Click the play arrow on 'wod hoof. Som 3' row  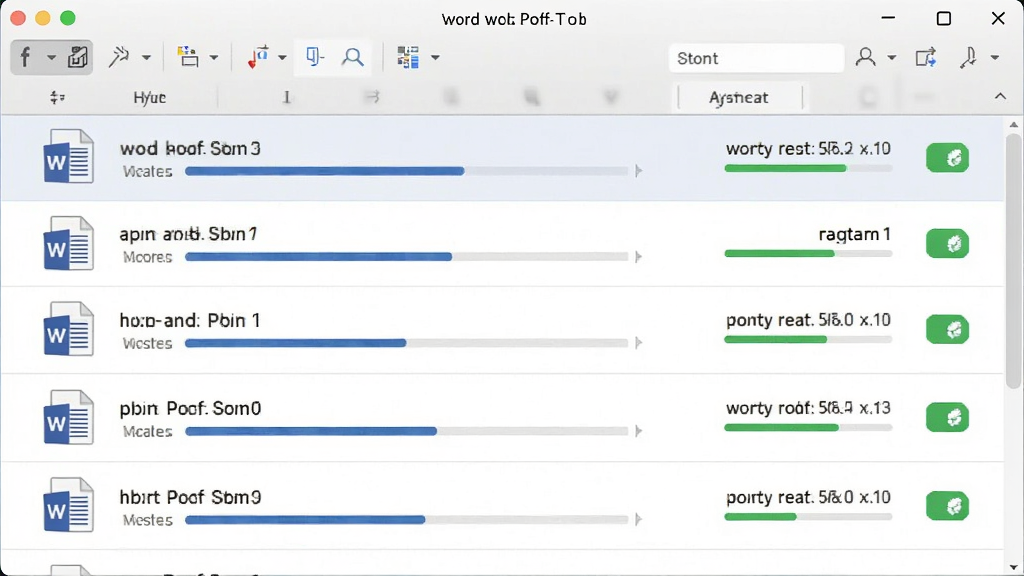(x=639, y=171)
